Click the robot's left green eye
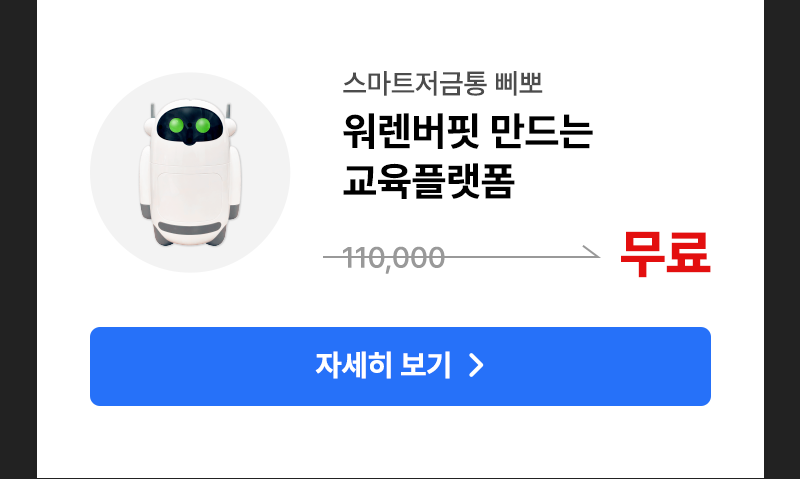Image resolution: width=800 pixels, height=479 pixels. tap(177, 125)
